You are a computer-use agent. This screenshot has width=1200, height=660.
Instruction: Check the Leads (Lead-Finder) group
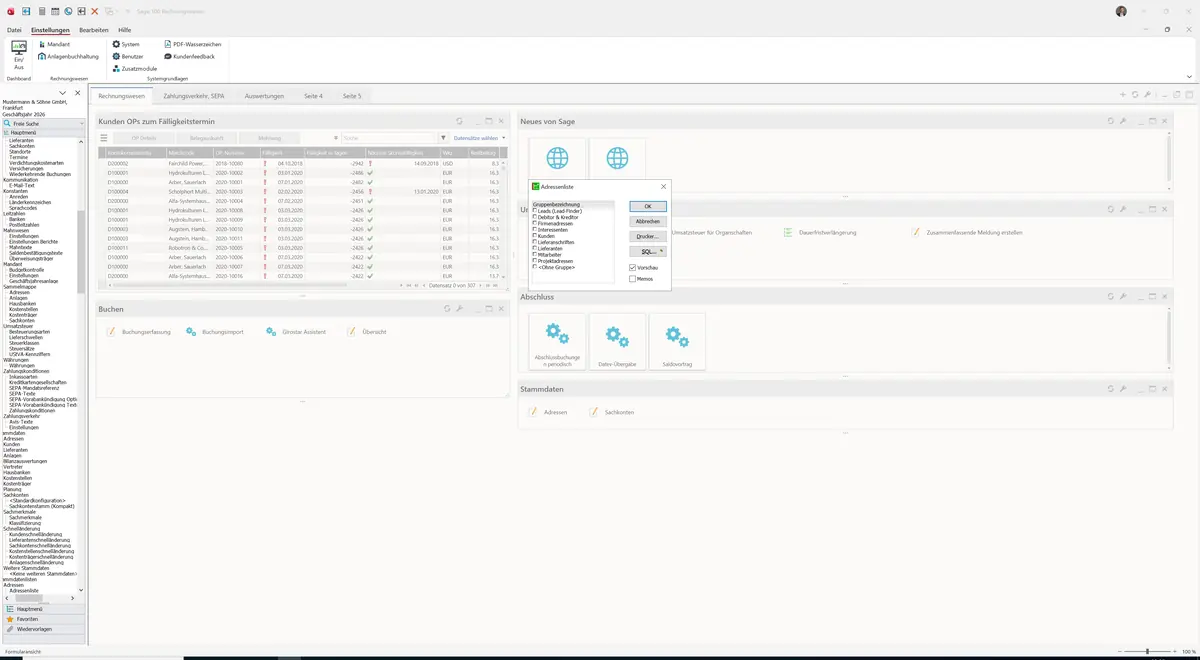535,211
